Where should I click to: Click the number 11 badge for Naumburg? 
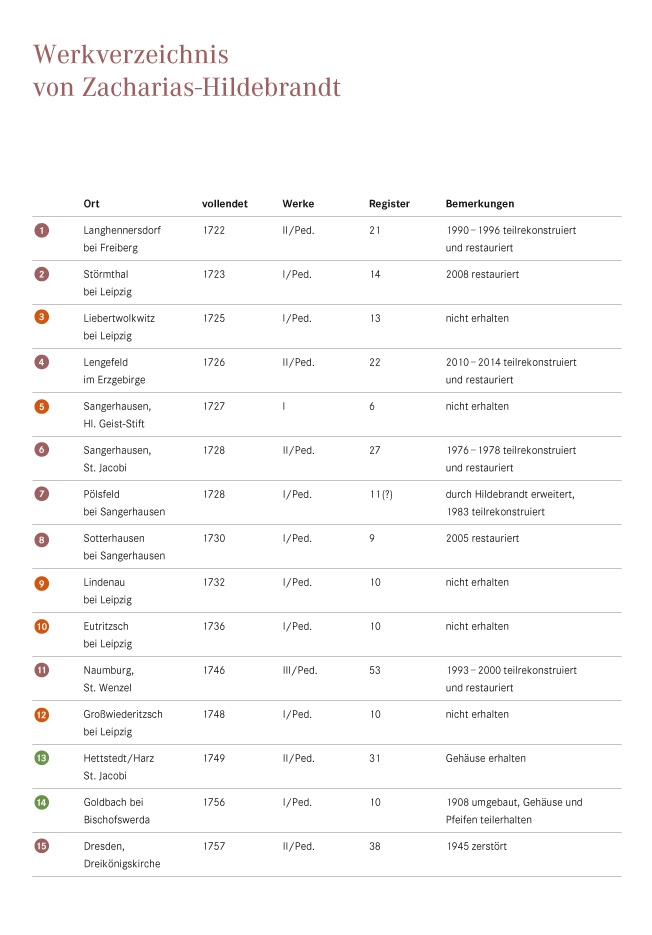42,670
